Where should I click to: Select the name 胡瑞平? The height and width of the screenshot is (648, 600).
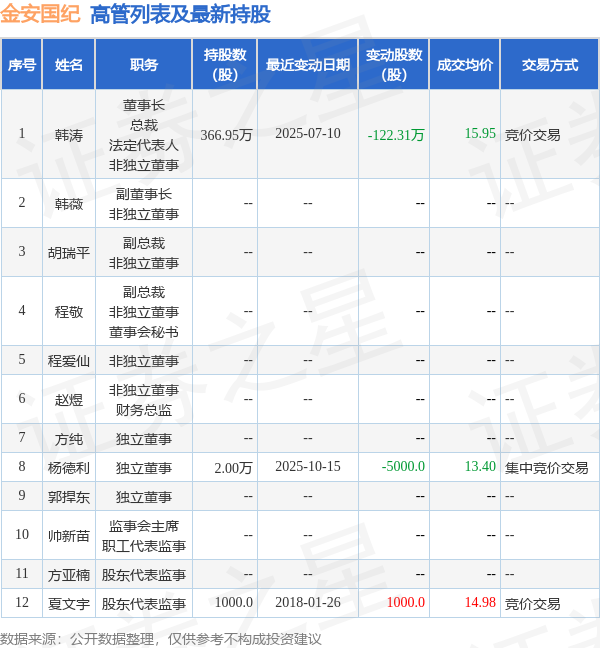tap(69, 253)
